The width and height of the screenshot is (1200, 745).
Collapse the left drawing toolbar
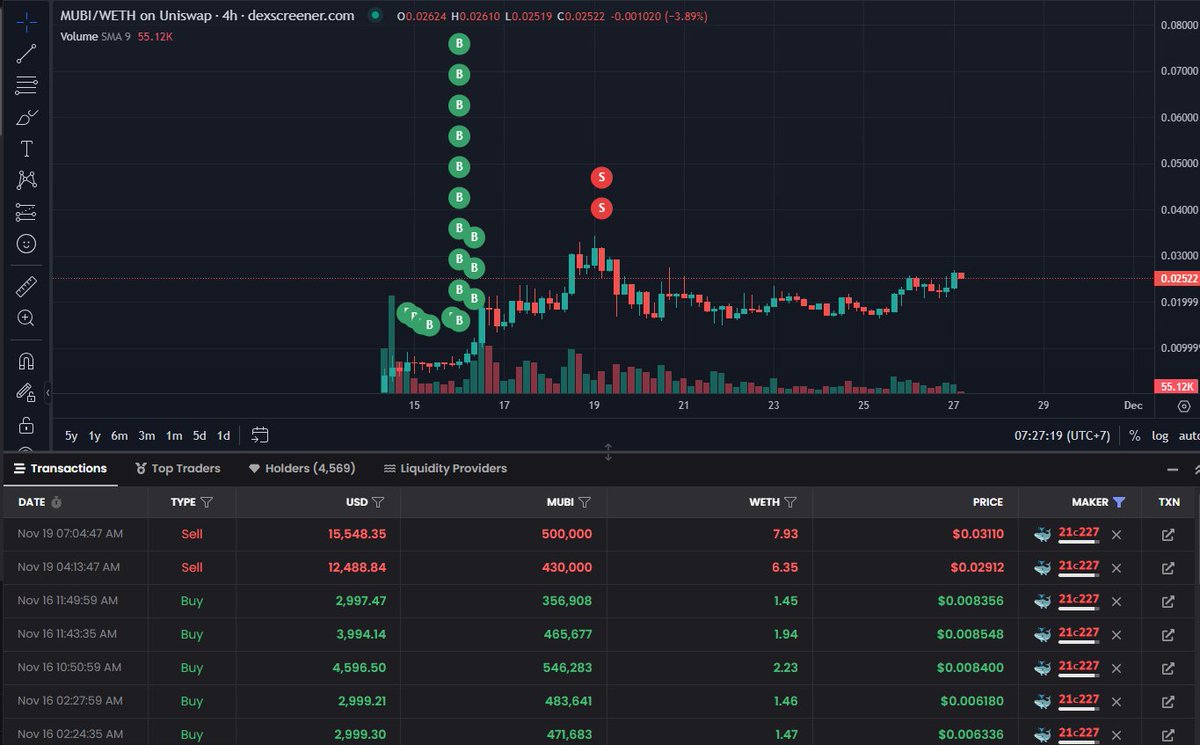click(x=47, y=393)
